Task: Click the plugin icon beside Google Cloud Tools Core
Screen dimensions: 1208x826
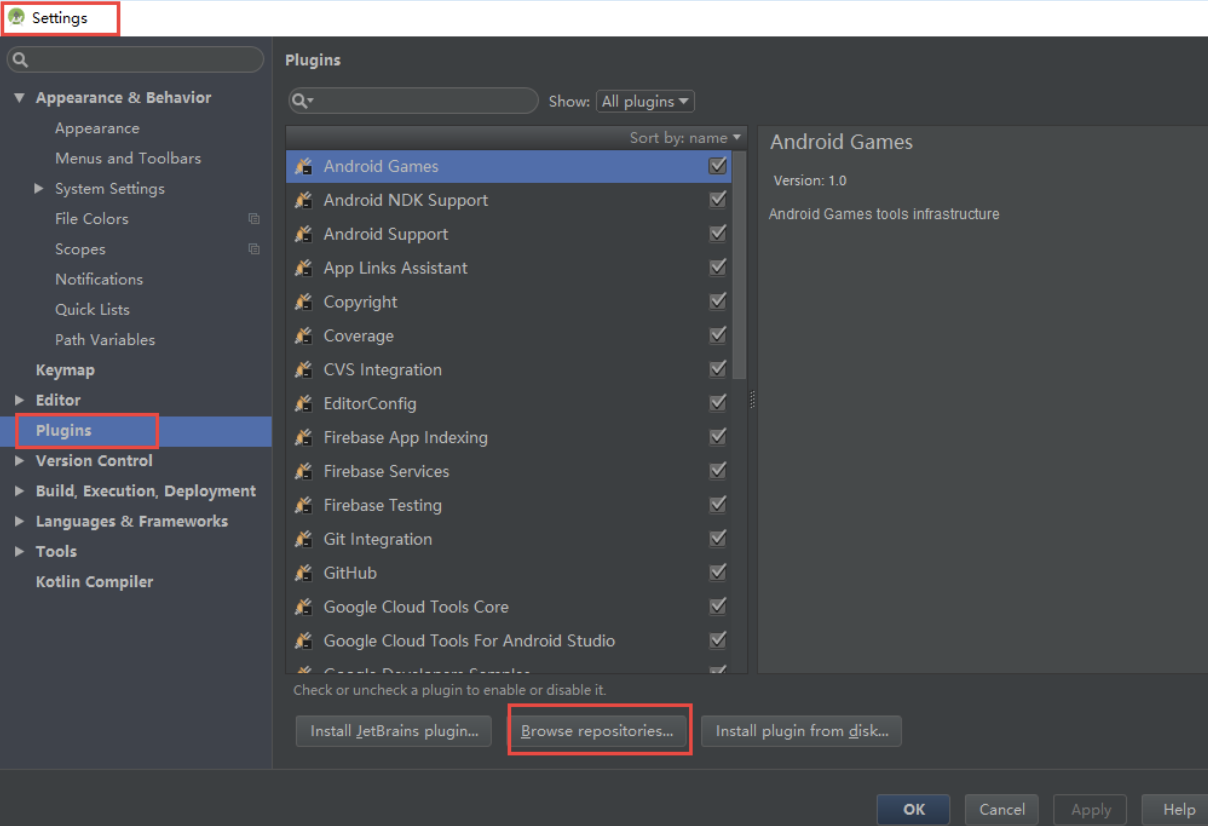Action: point(304,607)
